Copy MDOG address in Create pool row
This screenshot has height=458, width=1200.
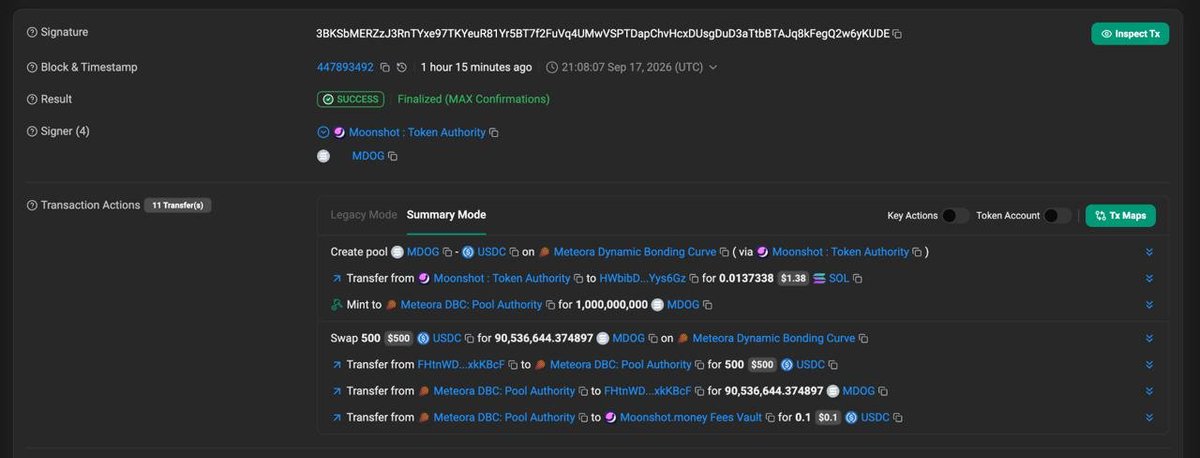pos(447,252)
